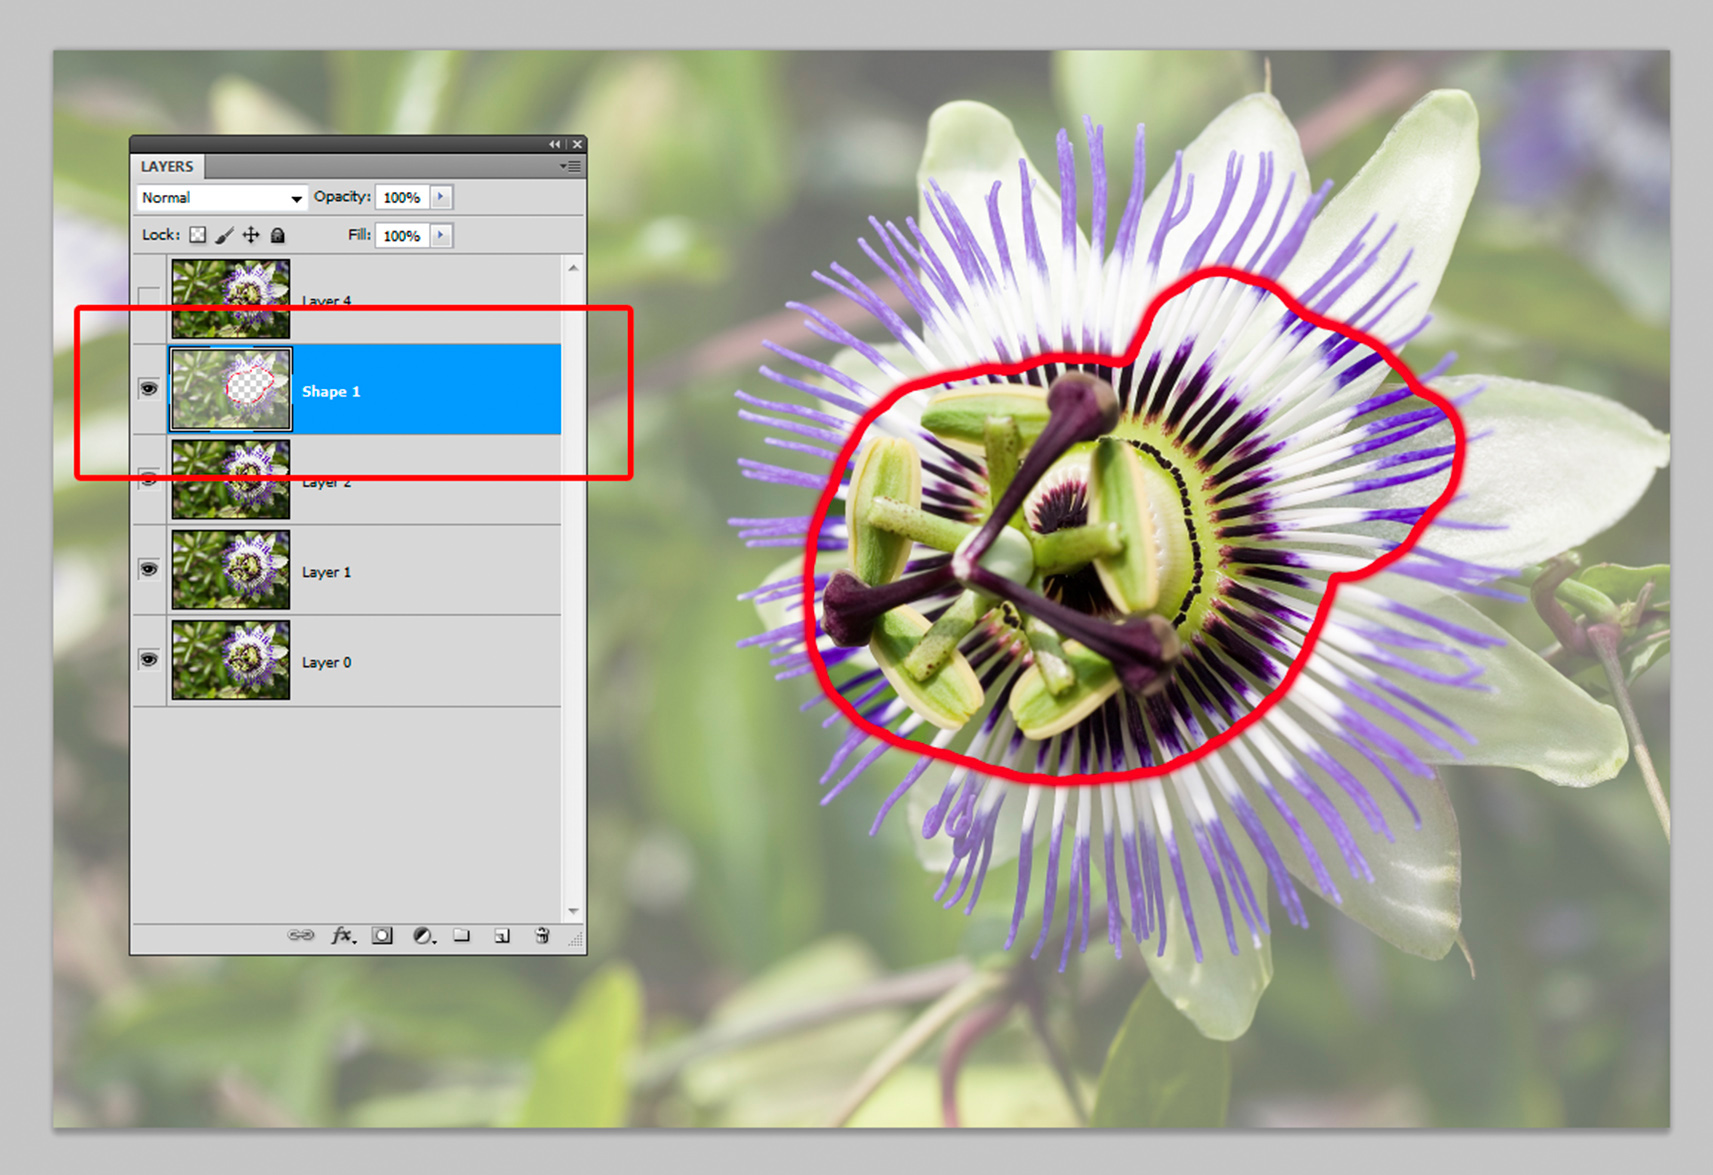Enable lock all padlock icon
Image resolution: width=1713 pixels, height=1175 pixels.
pyautogui.click(x=278, y=235)
